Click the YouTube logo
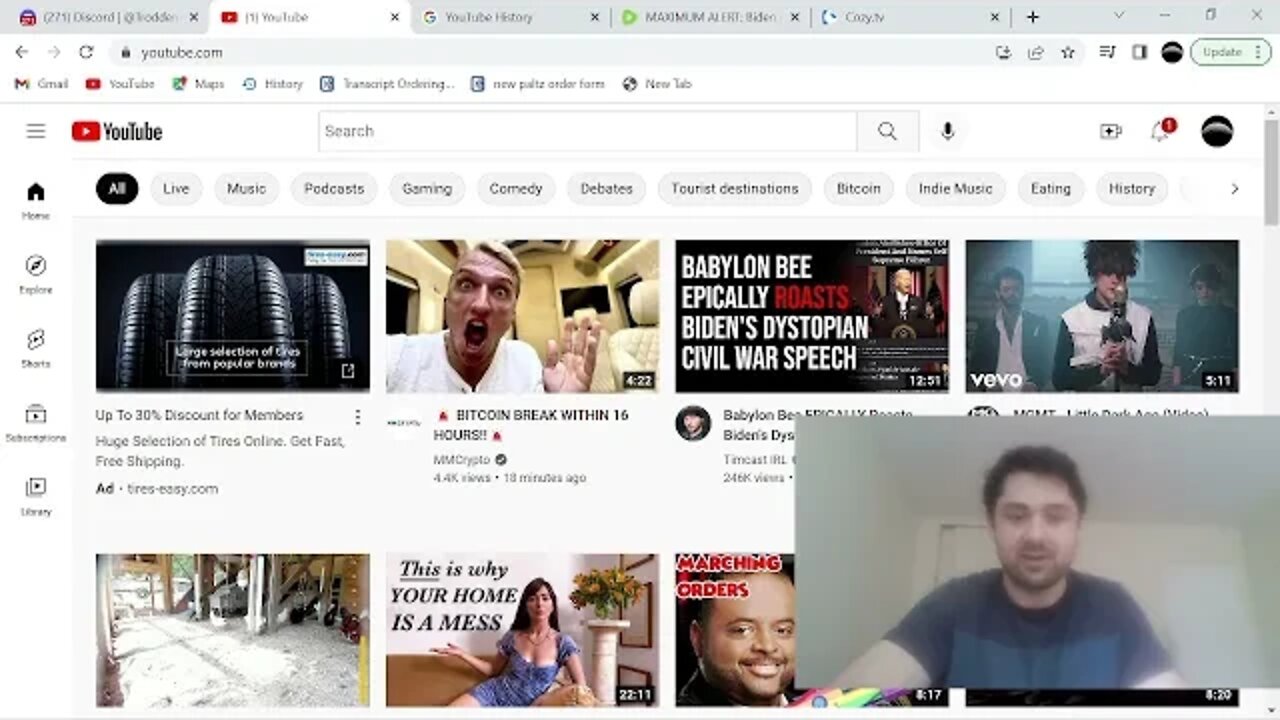 (117, 131)
